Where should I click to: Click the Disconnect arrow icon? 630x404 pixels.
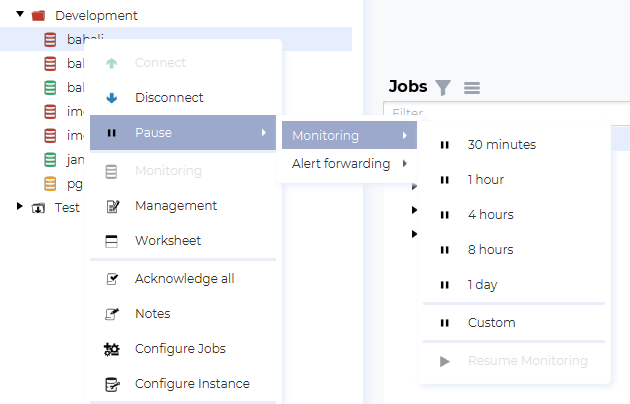pyautogui.click(x=112, y=98)
